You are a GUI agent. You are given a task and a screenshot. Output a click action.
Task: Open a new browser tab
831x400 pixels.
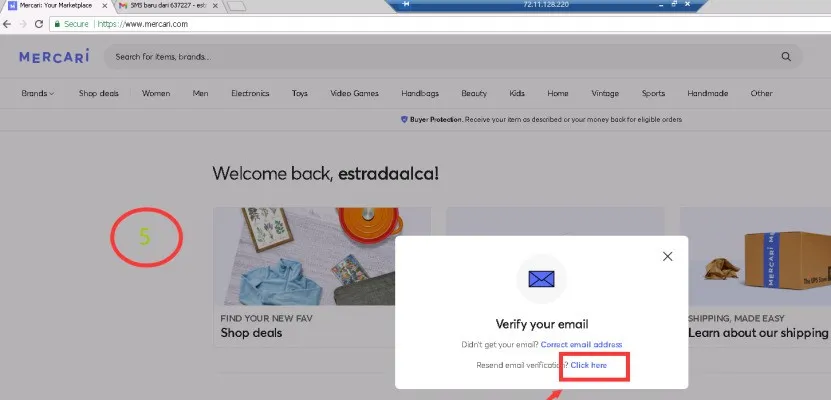click(x=235, y=6)
